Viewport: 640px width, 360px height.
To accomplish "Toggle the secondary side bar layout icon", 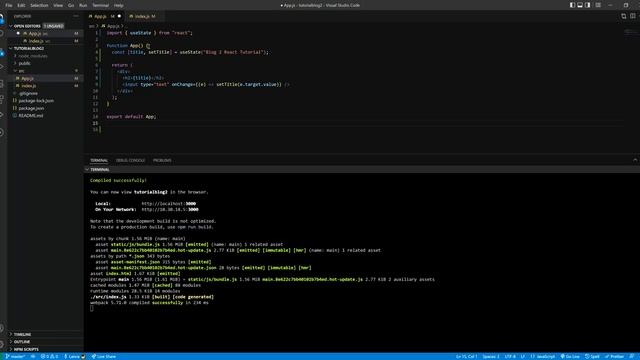I will pyautogui.click(x=588, y=5).
